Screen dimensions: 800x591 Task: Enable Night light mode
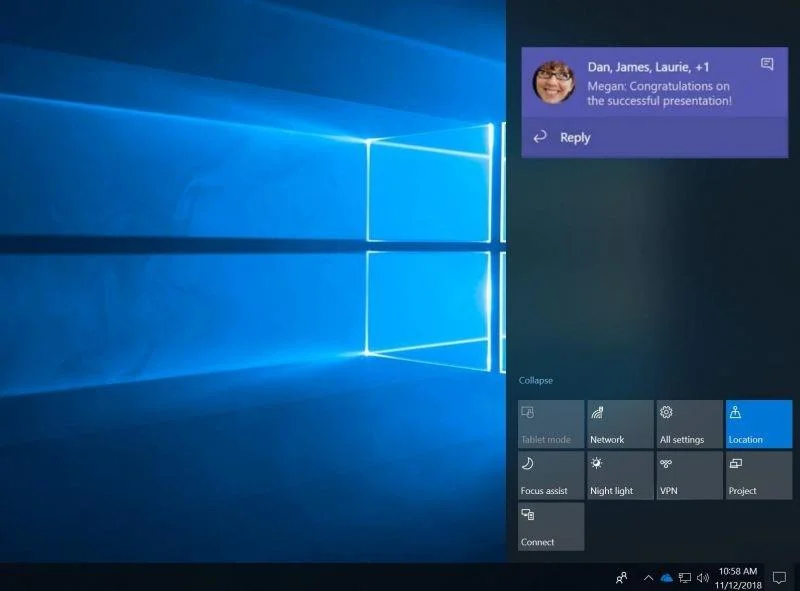coord(618,474)
